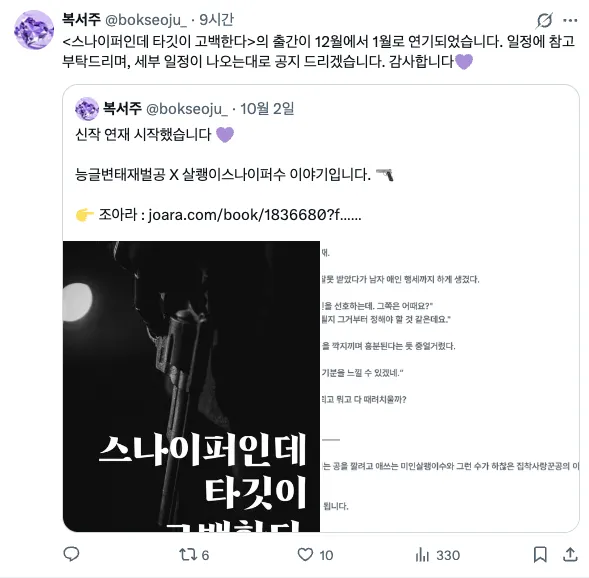Open quoted tweet text 신작 연재 시작했습니다
The width and height of the screenshot is (589, 578).
[143, 134]
